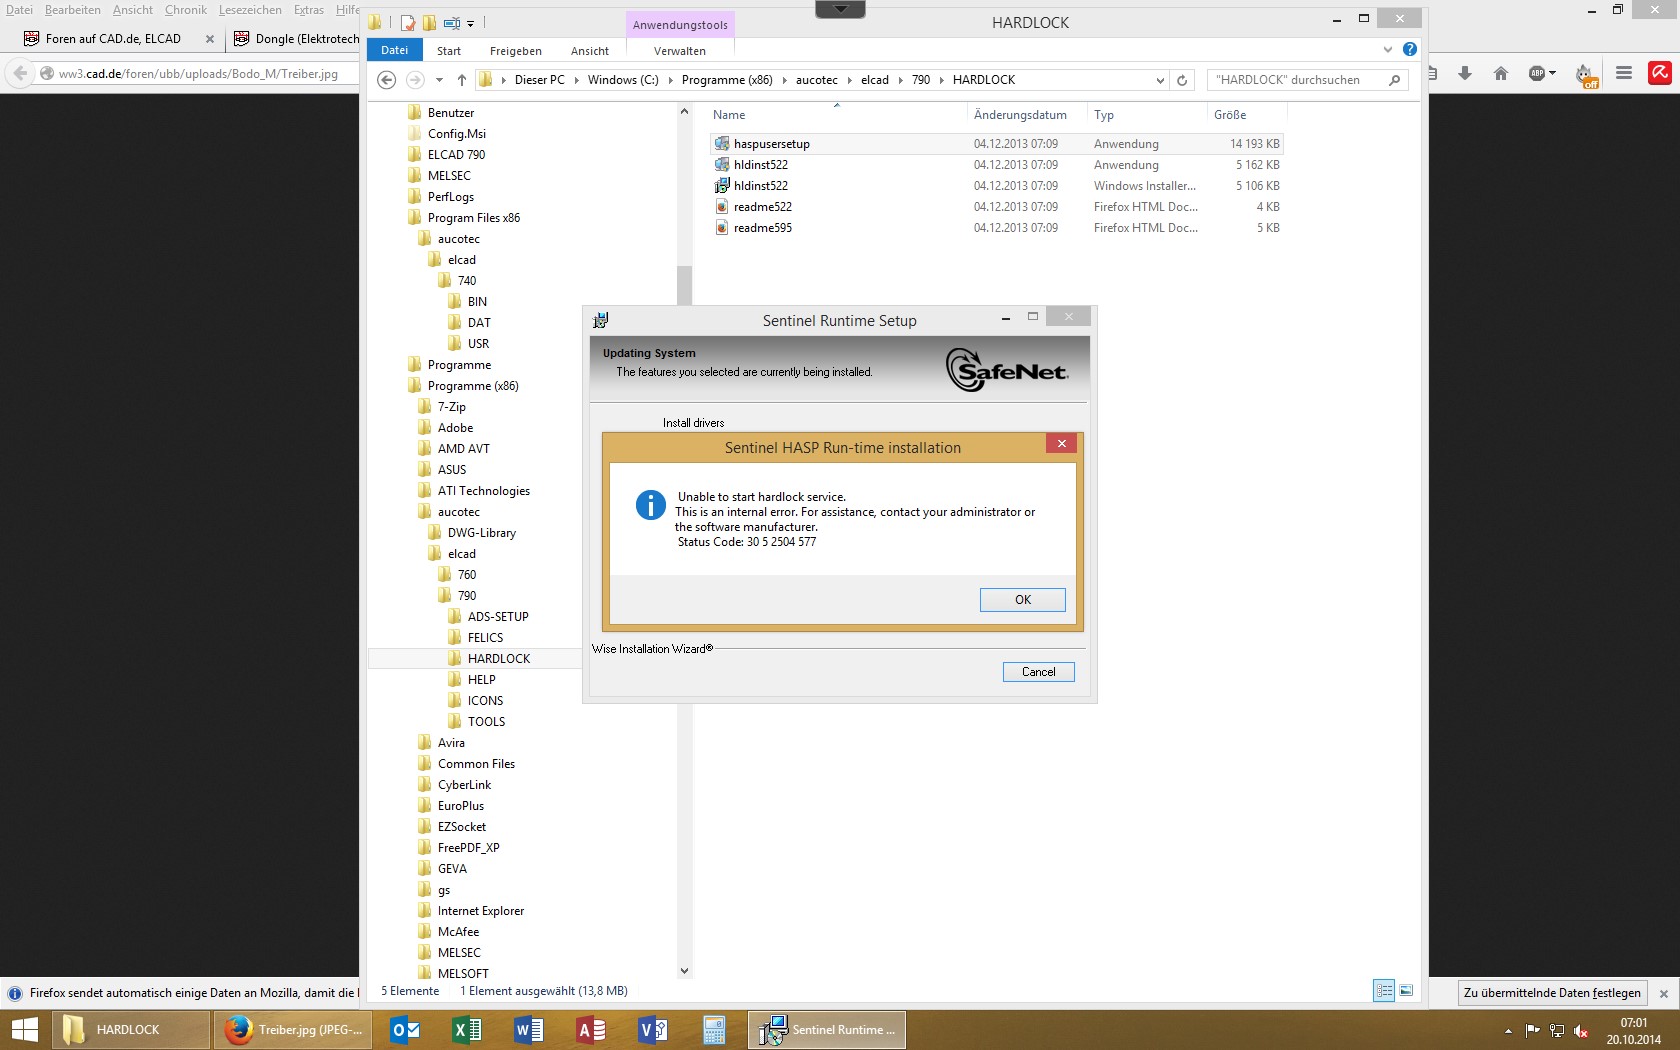Select the hldinst522 Windows Installer file
Viewport: 1680px width, 1050px height.
coord(761,186)
